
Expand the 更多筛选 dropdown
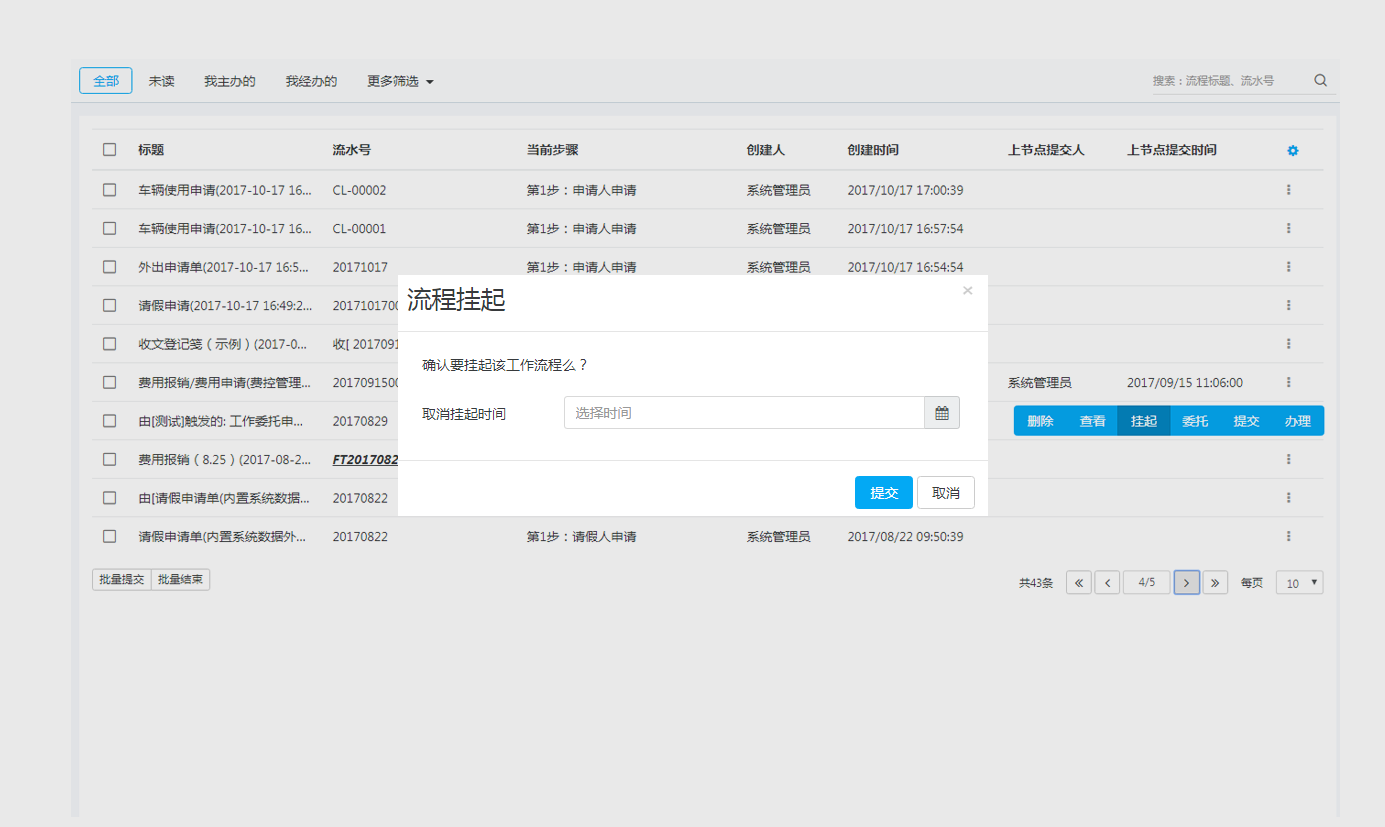click(400, 81)
